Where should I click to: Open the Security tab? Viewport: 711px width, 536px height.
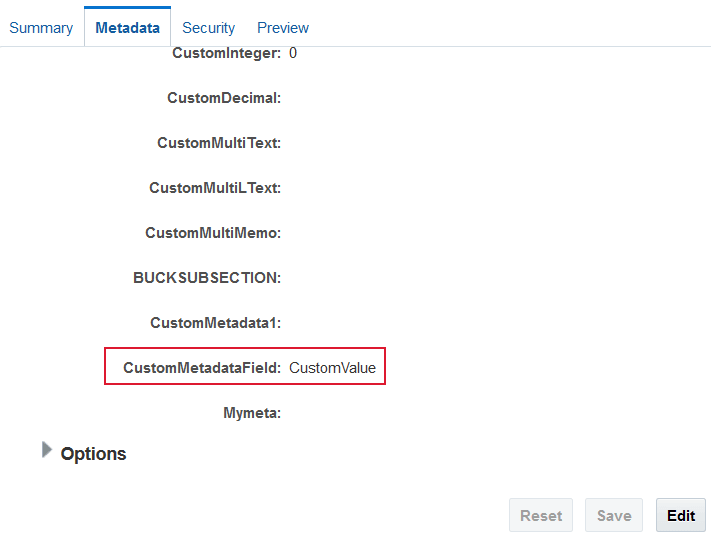point(208,28)
